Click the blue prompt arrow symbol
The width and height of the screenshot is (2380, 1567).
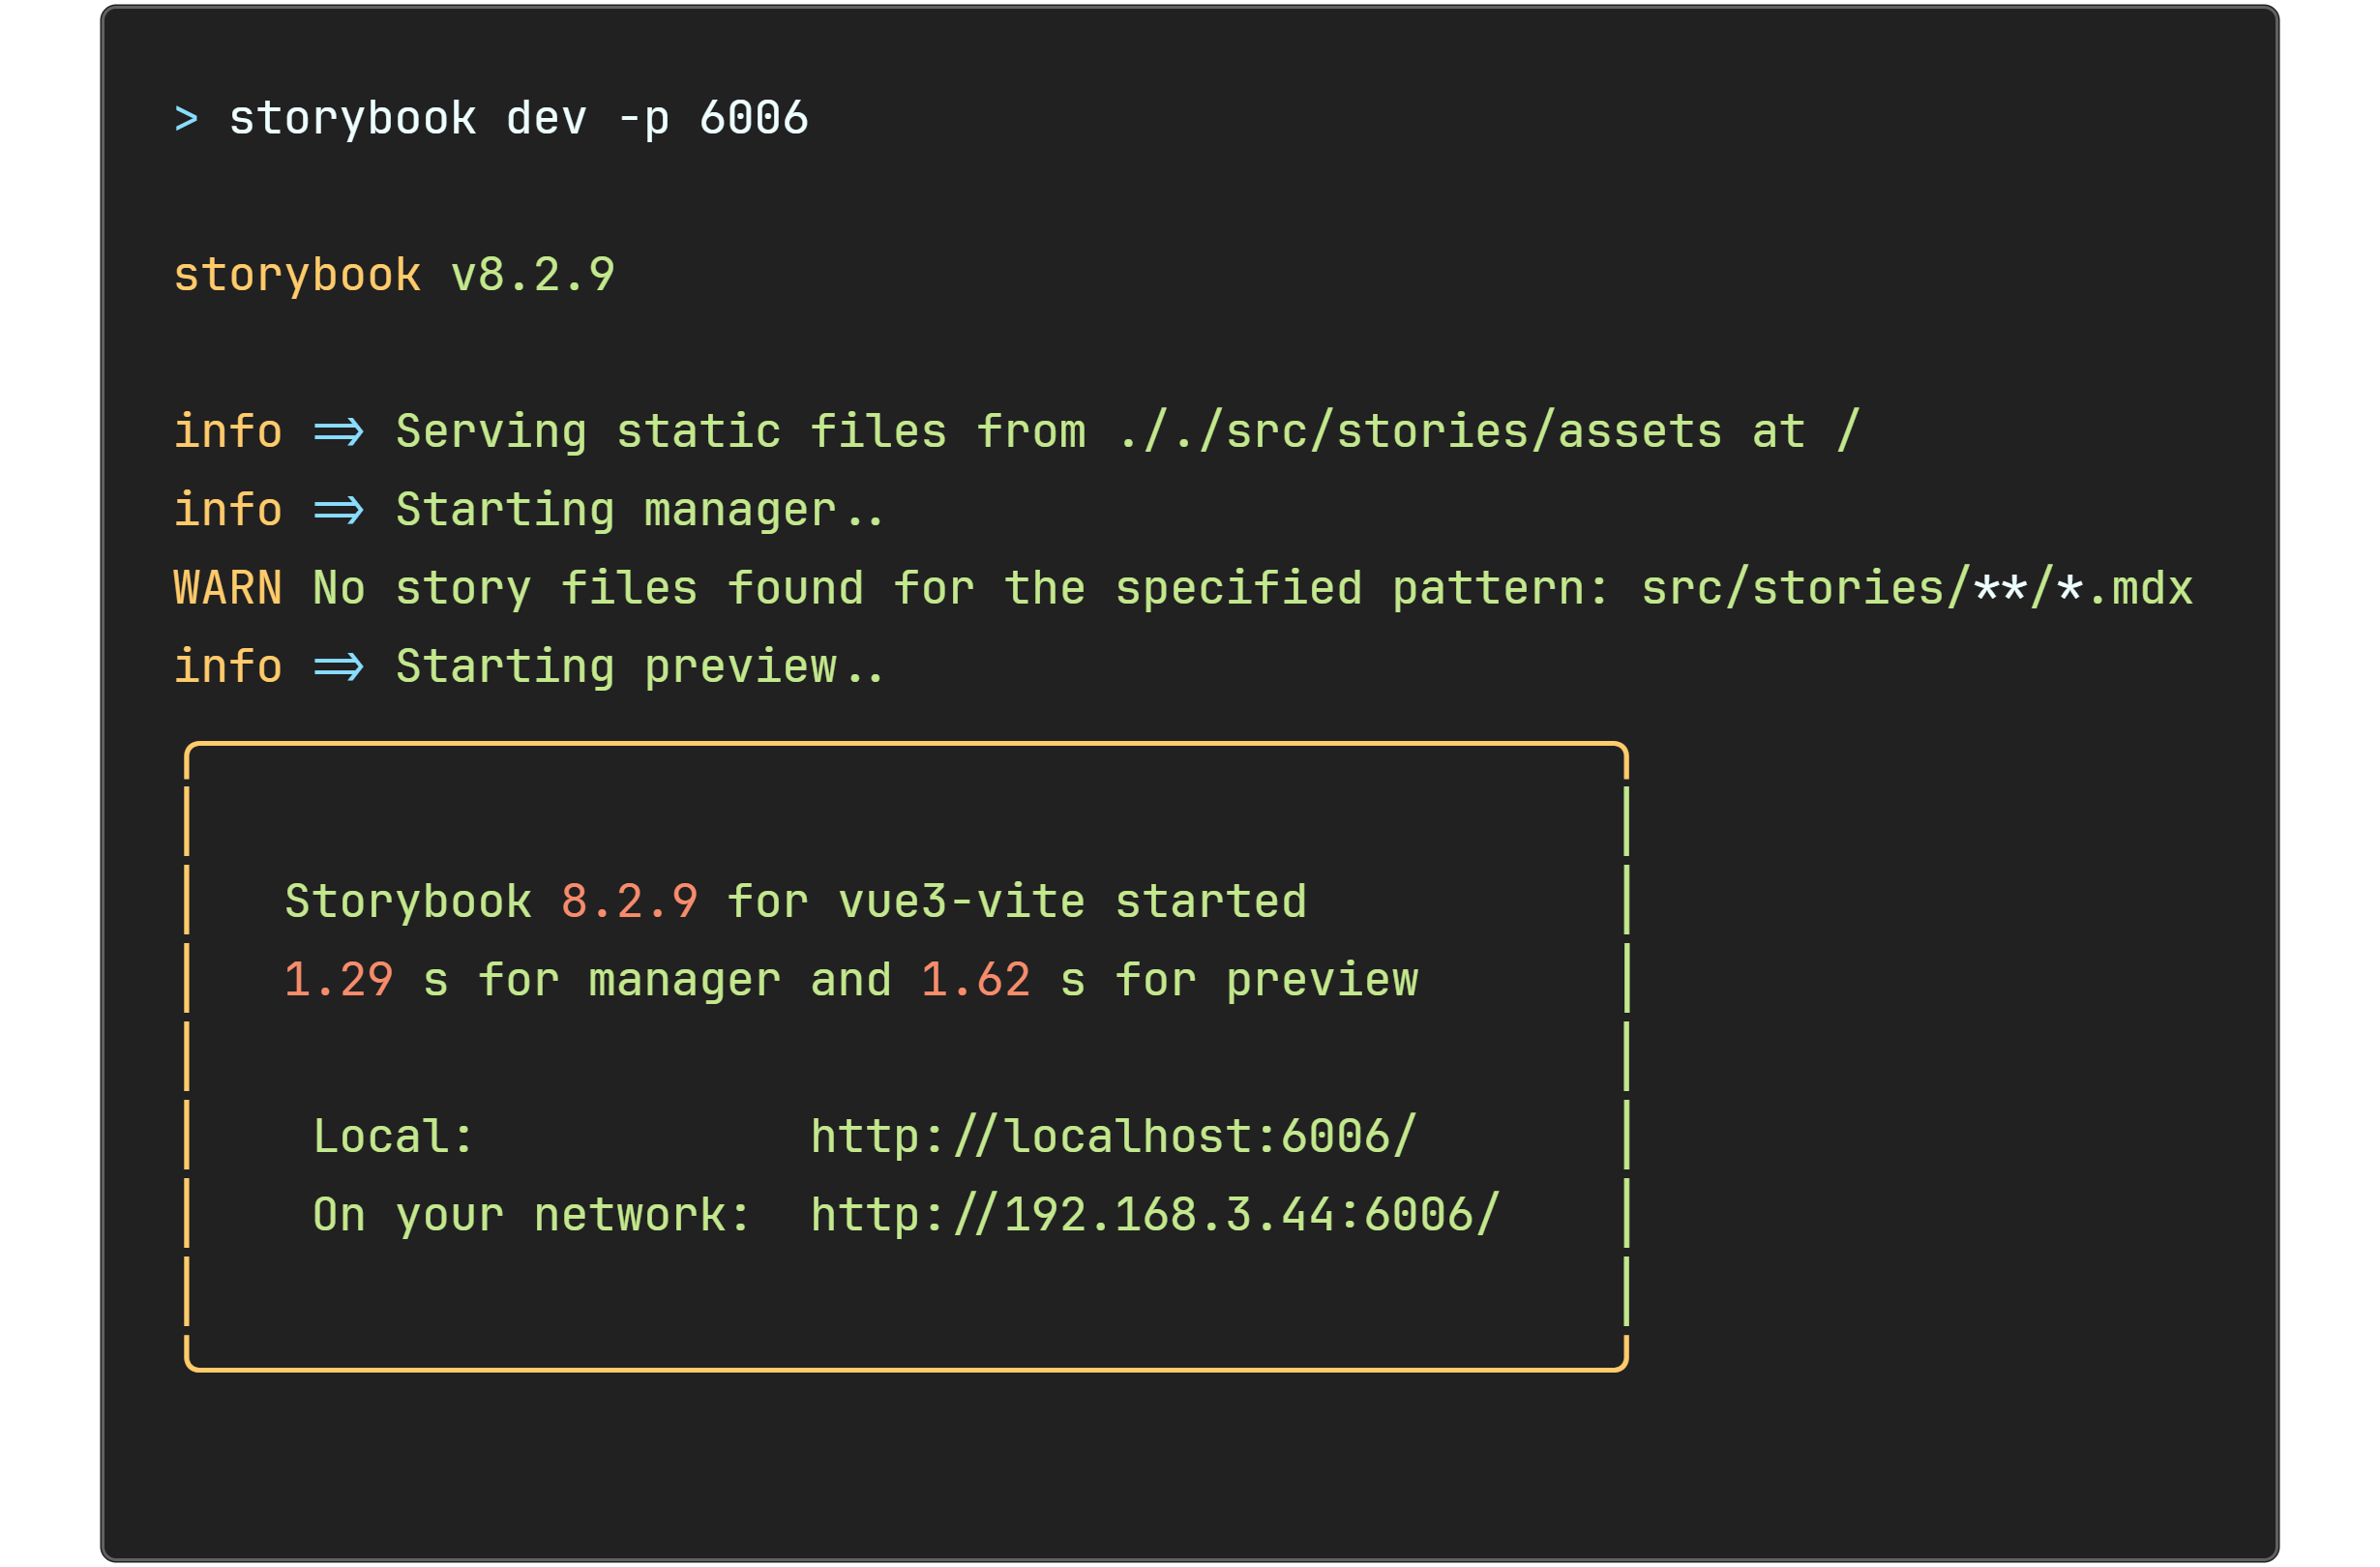click(x=186, y=119)
